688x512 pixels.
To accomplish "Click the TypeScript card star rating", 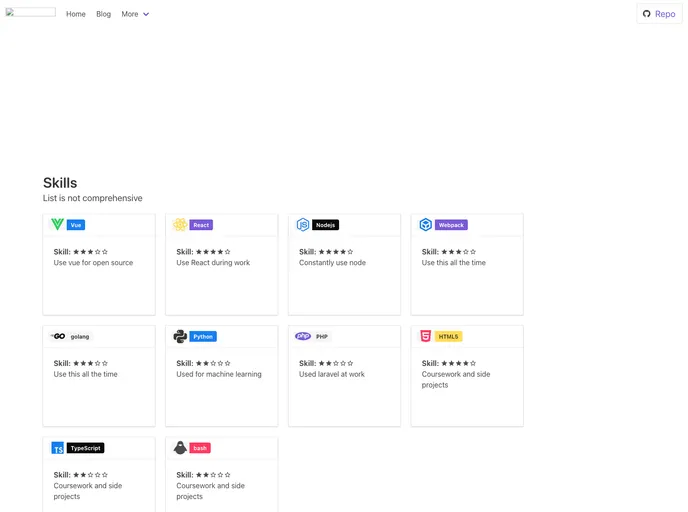I will (x=90, y=475).
